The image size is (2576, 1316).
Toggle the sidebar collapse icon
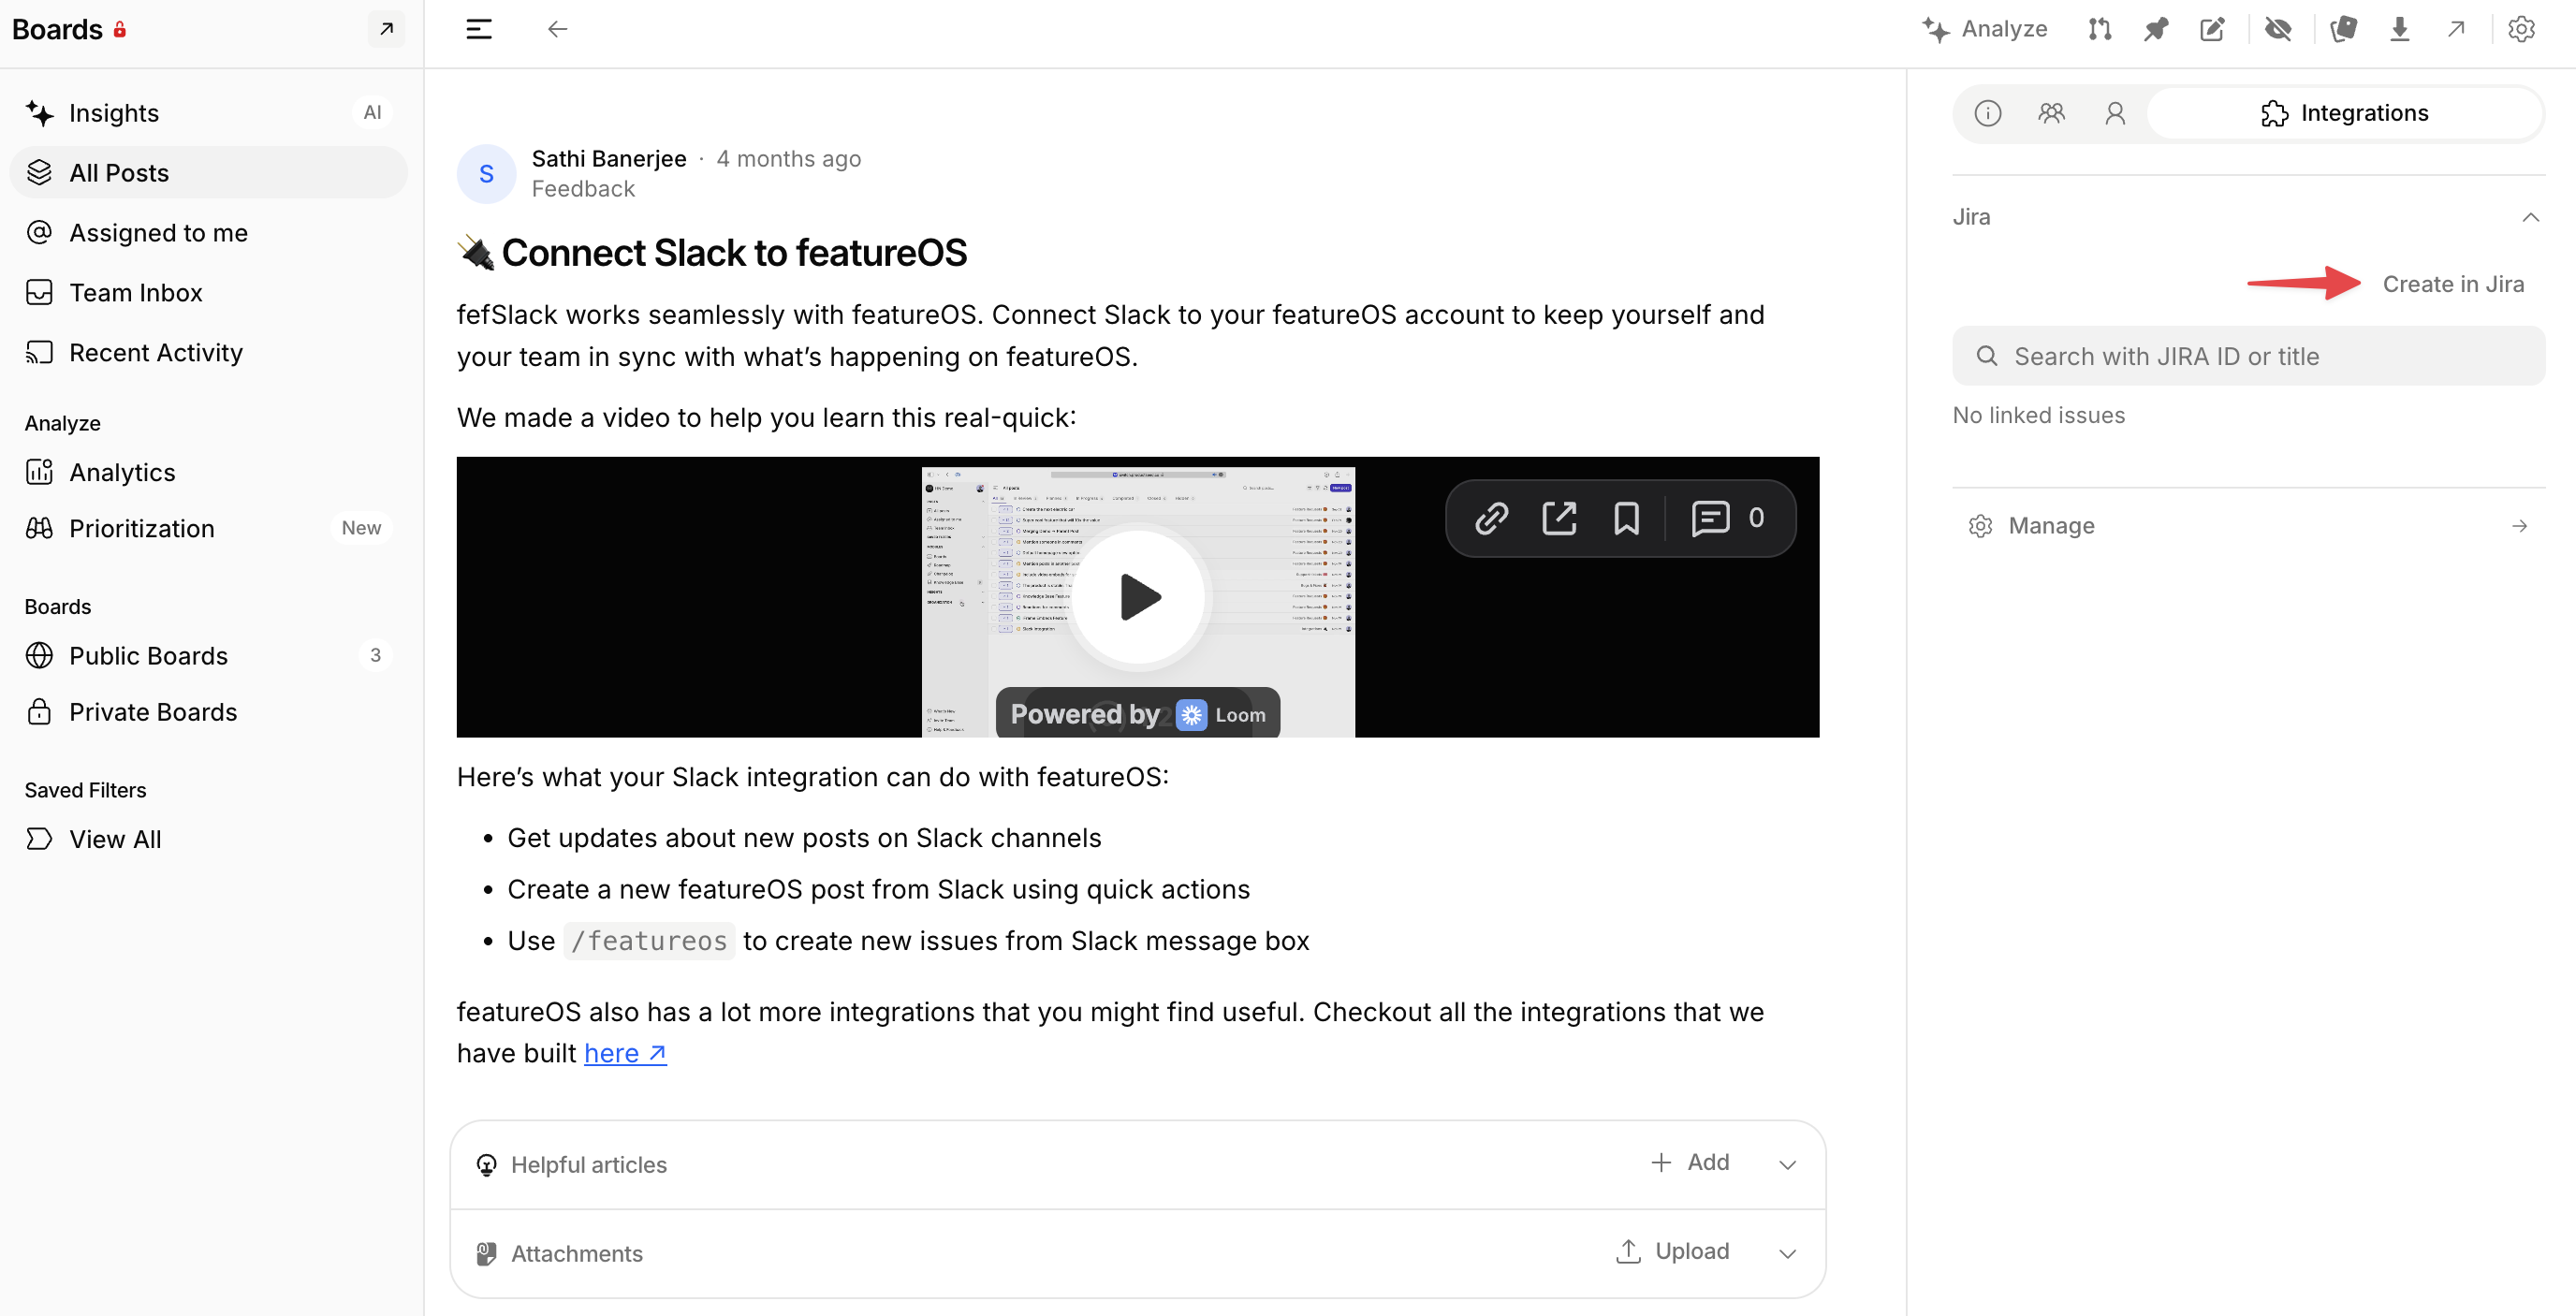(479, 29)
